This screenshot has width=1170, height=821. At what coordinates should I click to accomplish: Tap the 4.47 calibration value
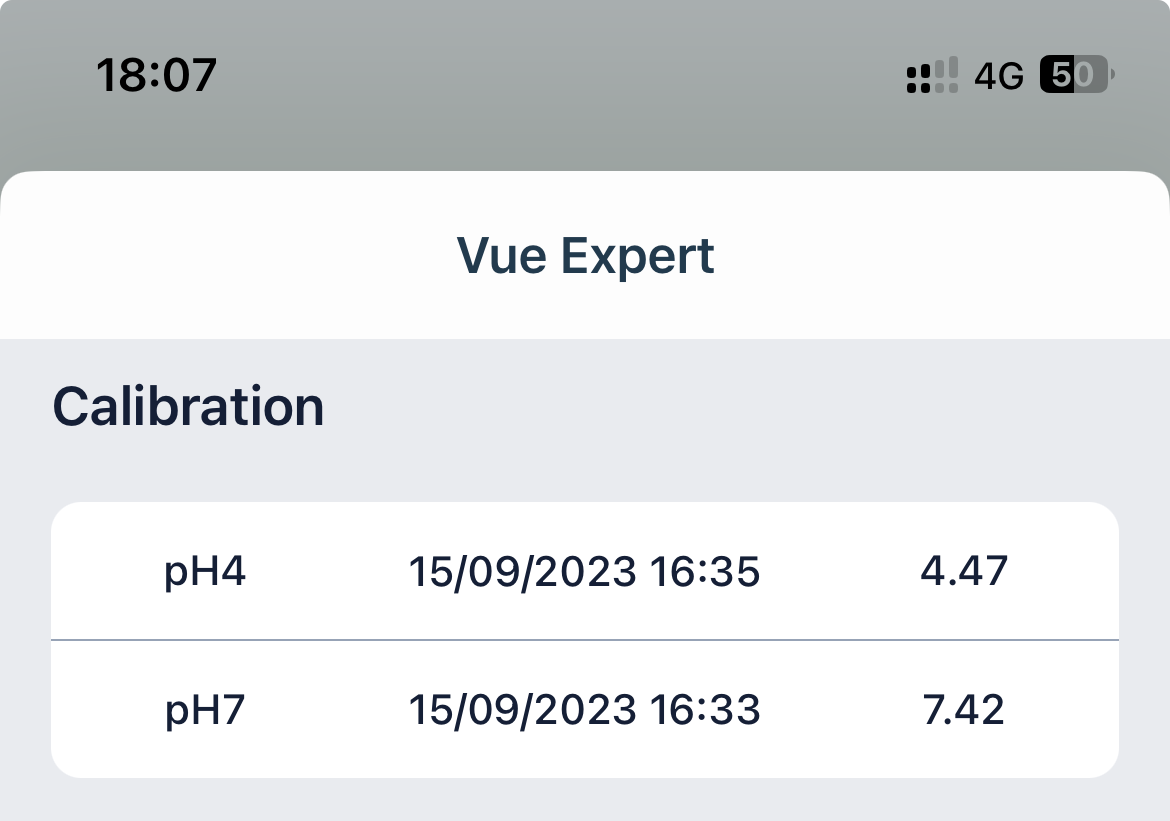(964, 572)
